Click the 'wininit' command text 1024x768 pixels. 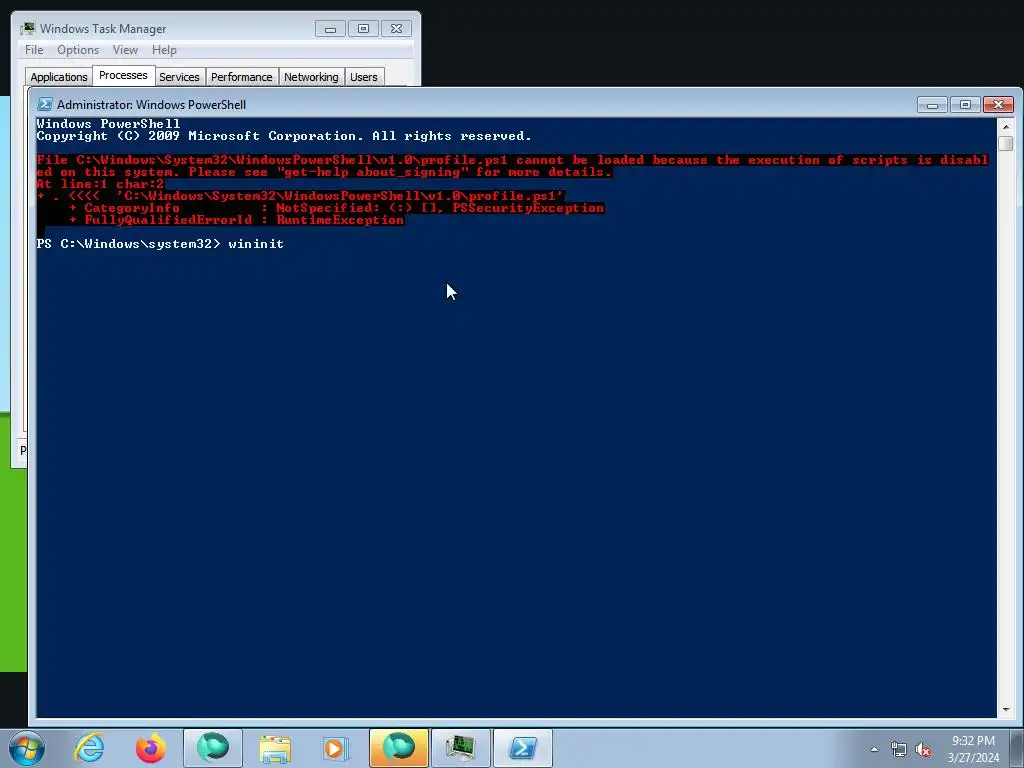point(256,244)
